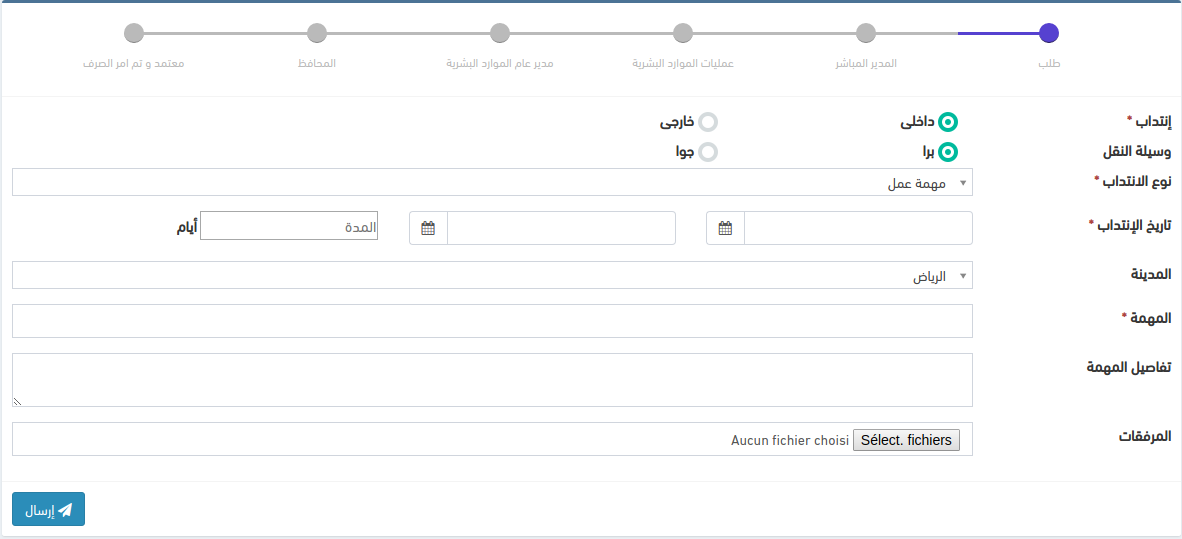Click the Sélect. fichiers upload button
Image resolution: width=1182 pixels, height=539 pixels.
pos(906,440)
